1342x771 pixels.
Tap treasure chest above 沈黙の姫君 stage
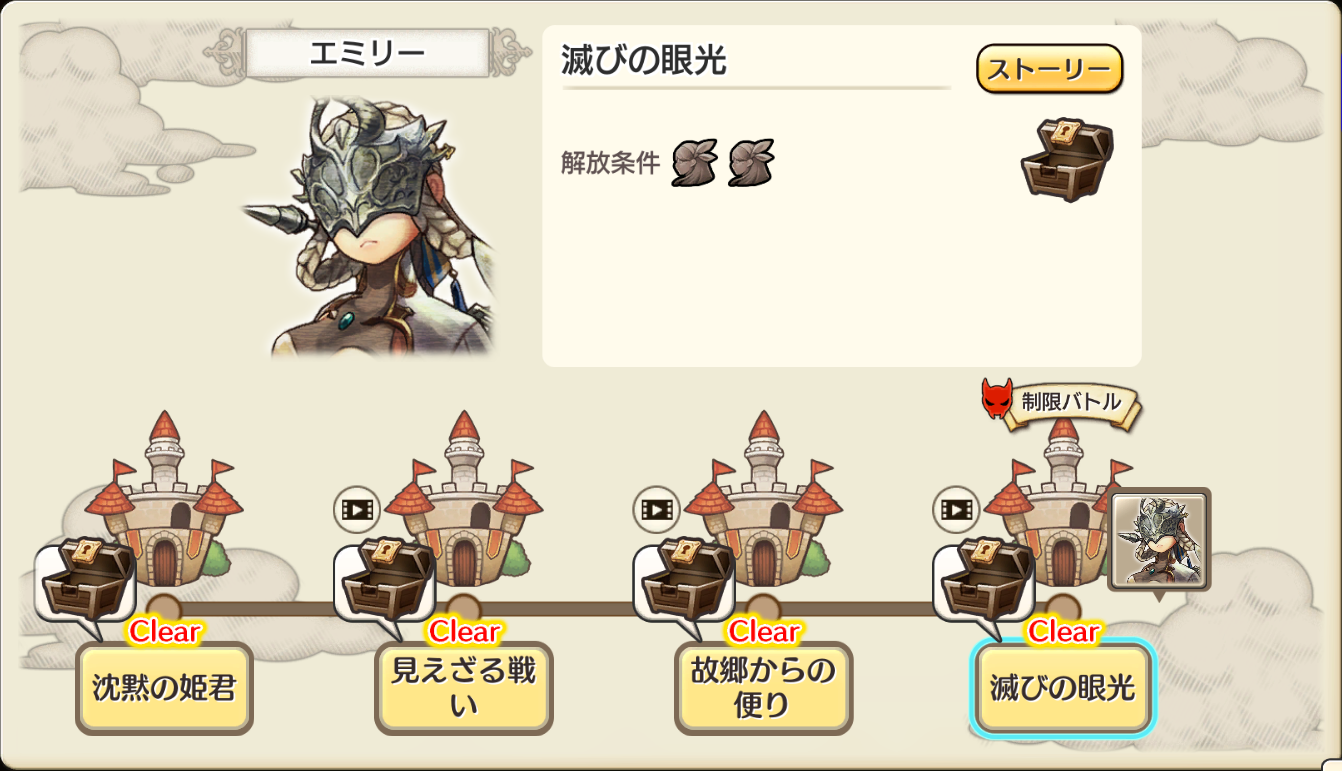87,580
